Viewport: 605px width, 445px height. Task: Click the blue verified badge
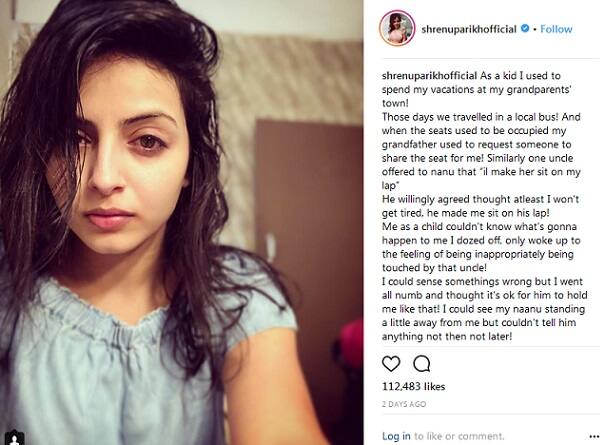[x=525, y=28]
